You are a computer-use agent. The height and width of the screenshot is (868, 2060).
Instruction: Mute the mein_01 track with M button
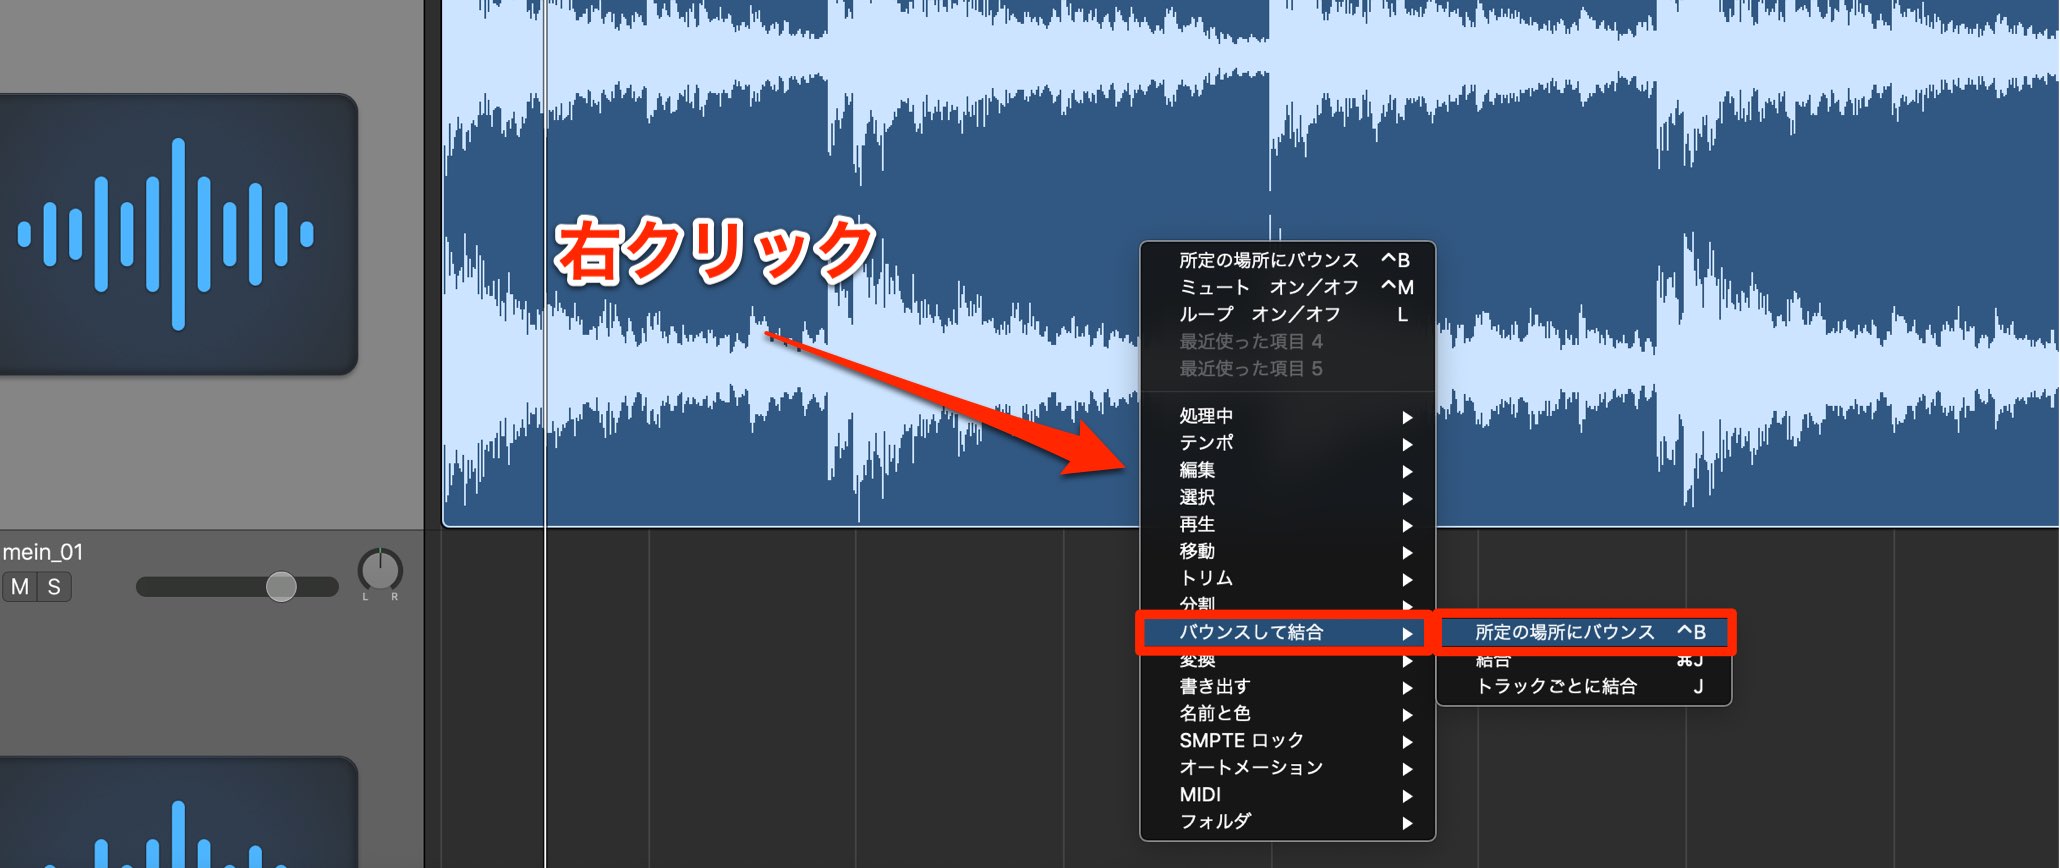coord(20,587)
